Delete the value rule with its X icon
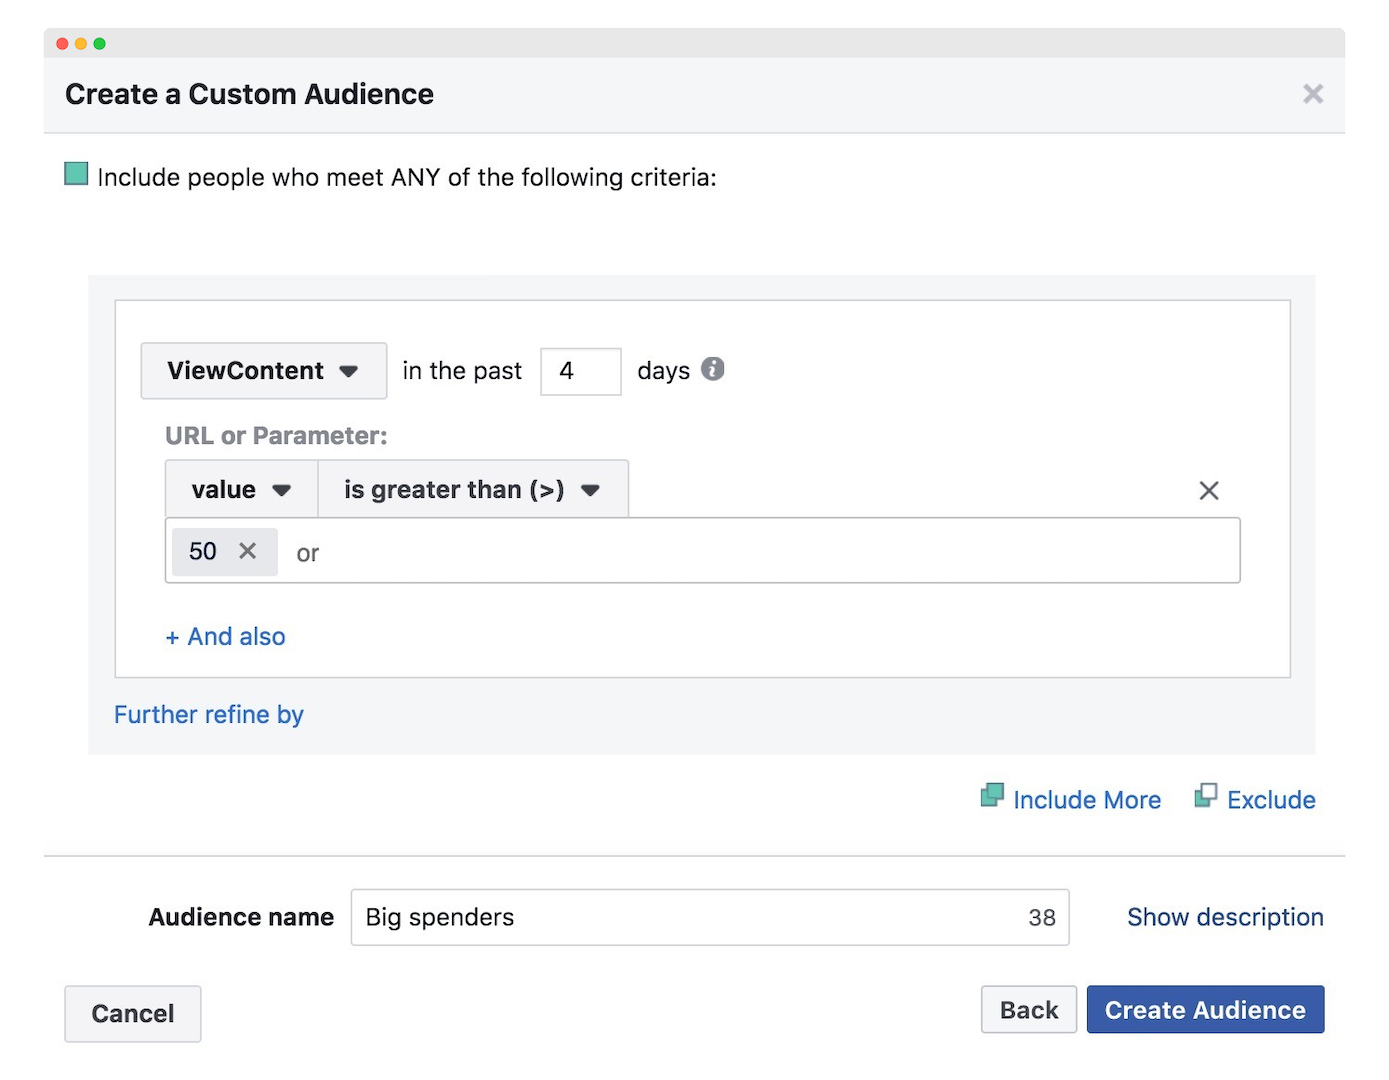This screenshot has width=1389, height=1080. pos(1208,490)
